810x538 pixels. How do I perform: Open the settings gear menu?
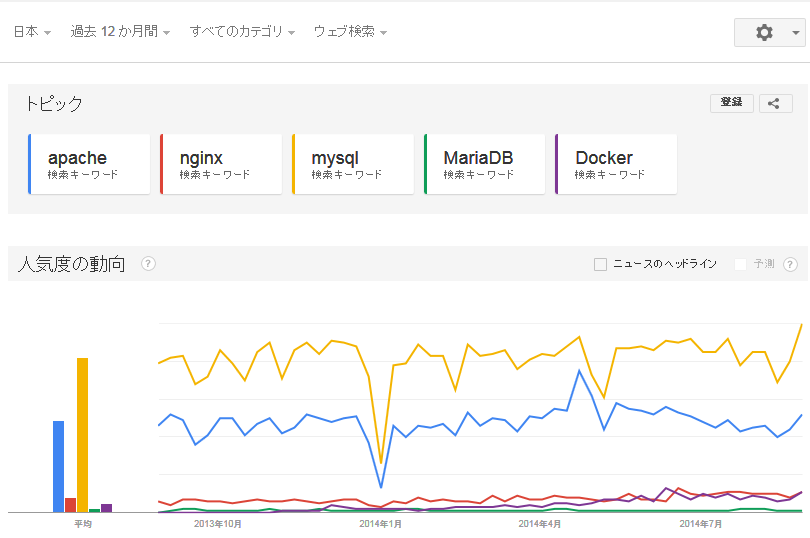(x=765, y=32)
